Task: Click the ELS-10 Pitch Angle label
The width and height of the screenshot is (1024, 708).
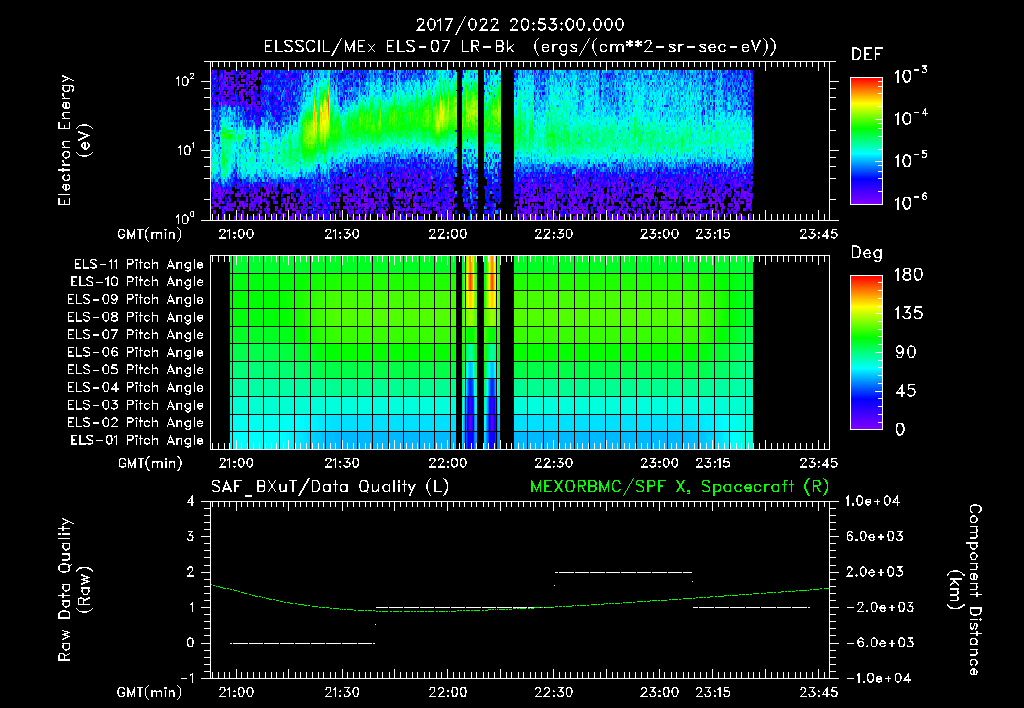Action: 137,282
